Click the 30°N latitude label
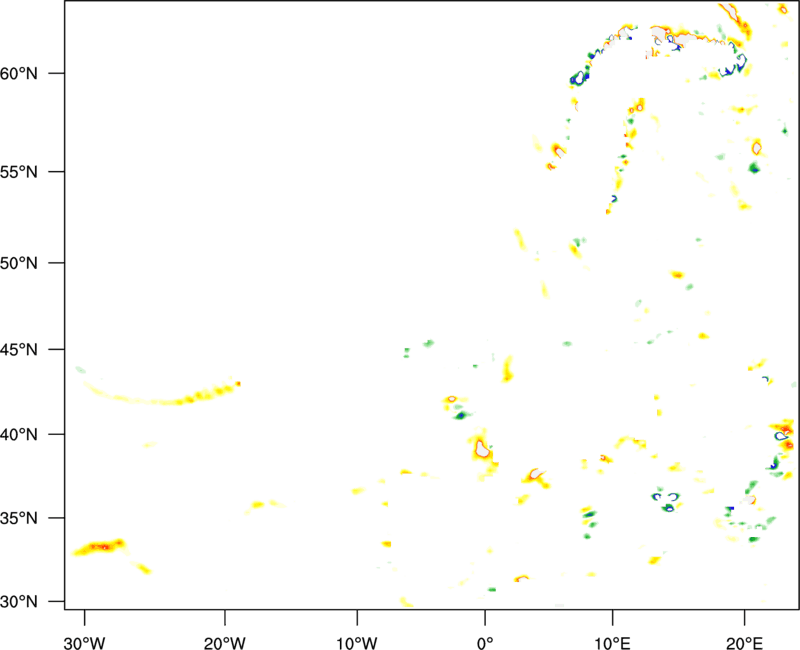This screenshot has height=650, width=800. (x=19, y=602)
